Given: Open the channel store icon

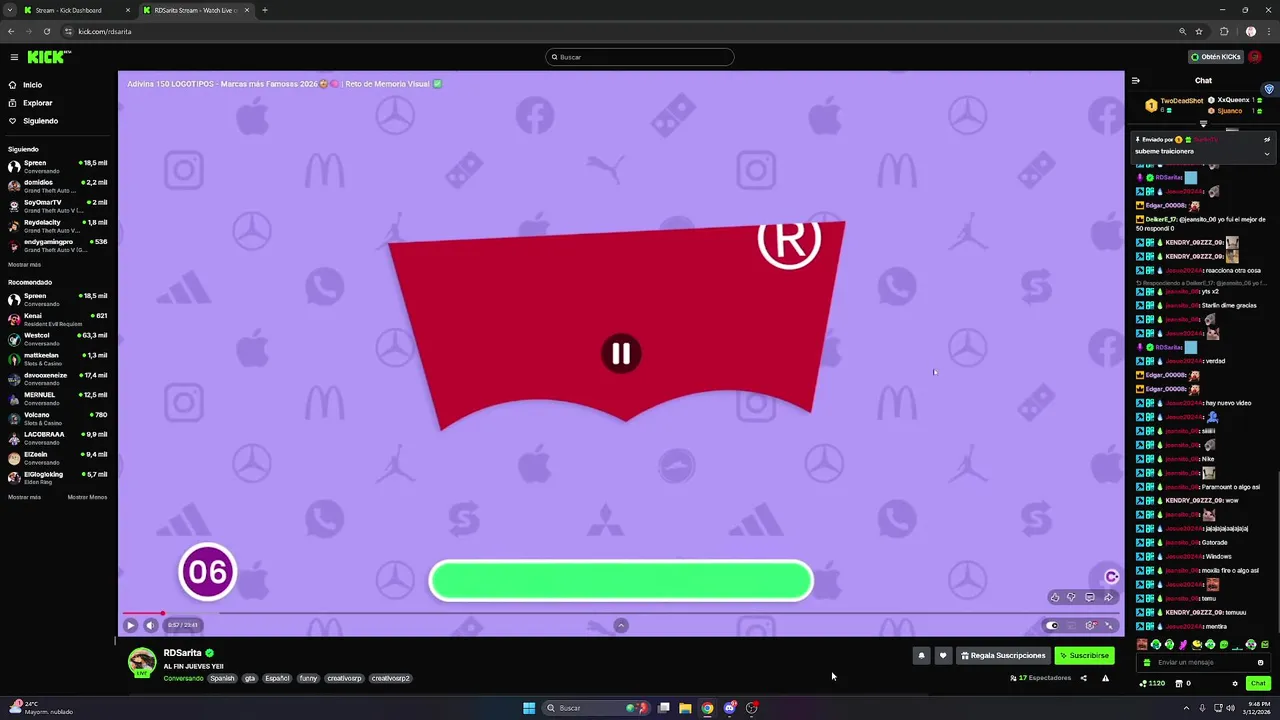Looking at the screenshot, I should point(1177,684).
